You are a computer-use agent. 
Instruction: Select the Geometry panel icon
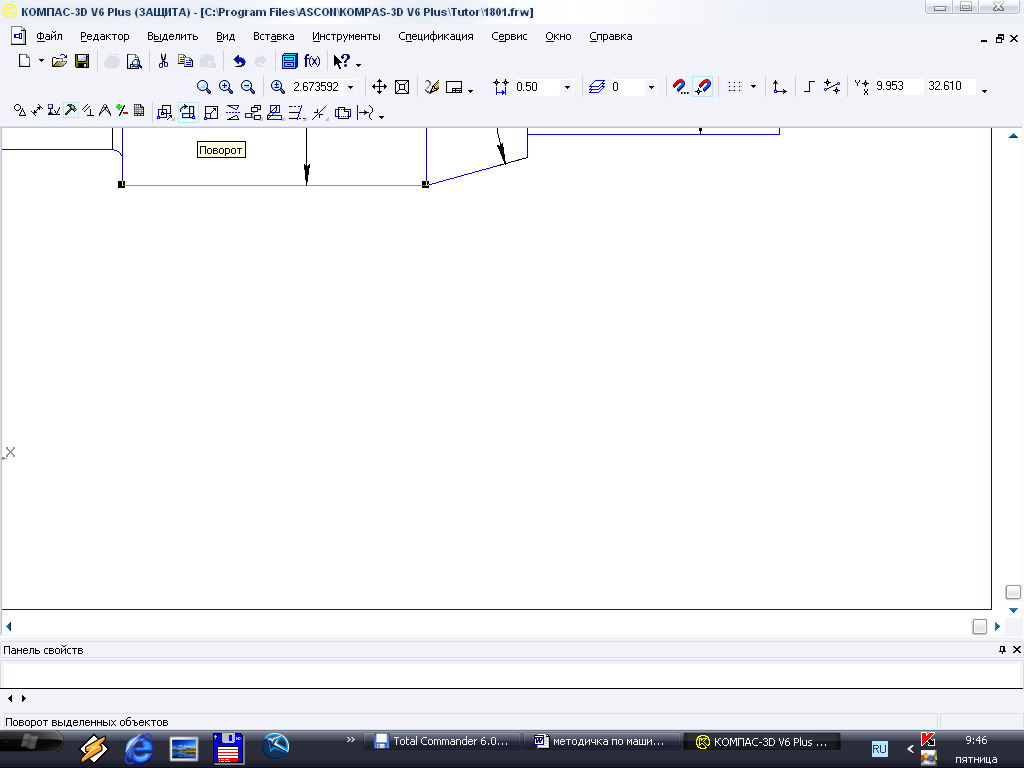pyautogui.click(x=20, y=110)
